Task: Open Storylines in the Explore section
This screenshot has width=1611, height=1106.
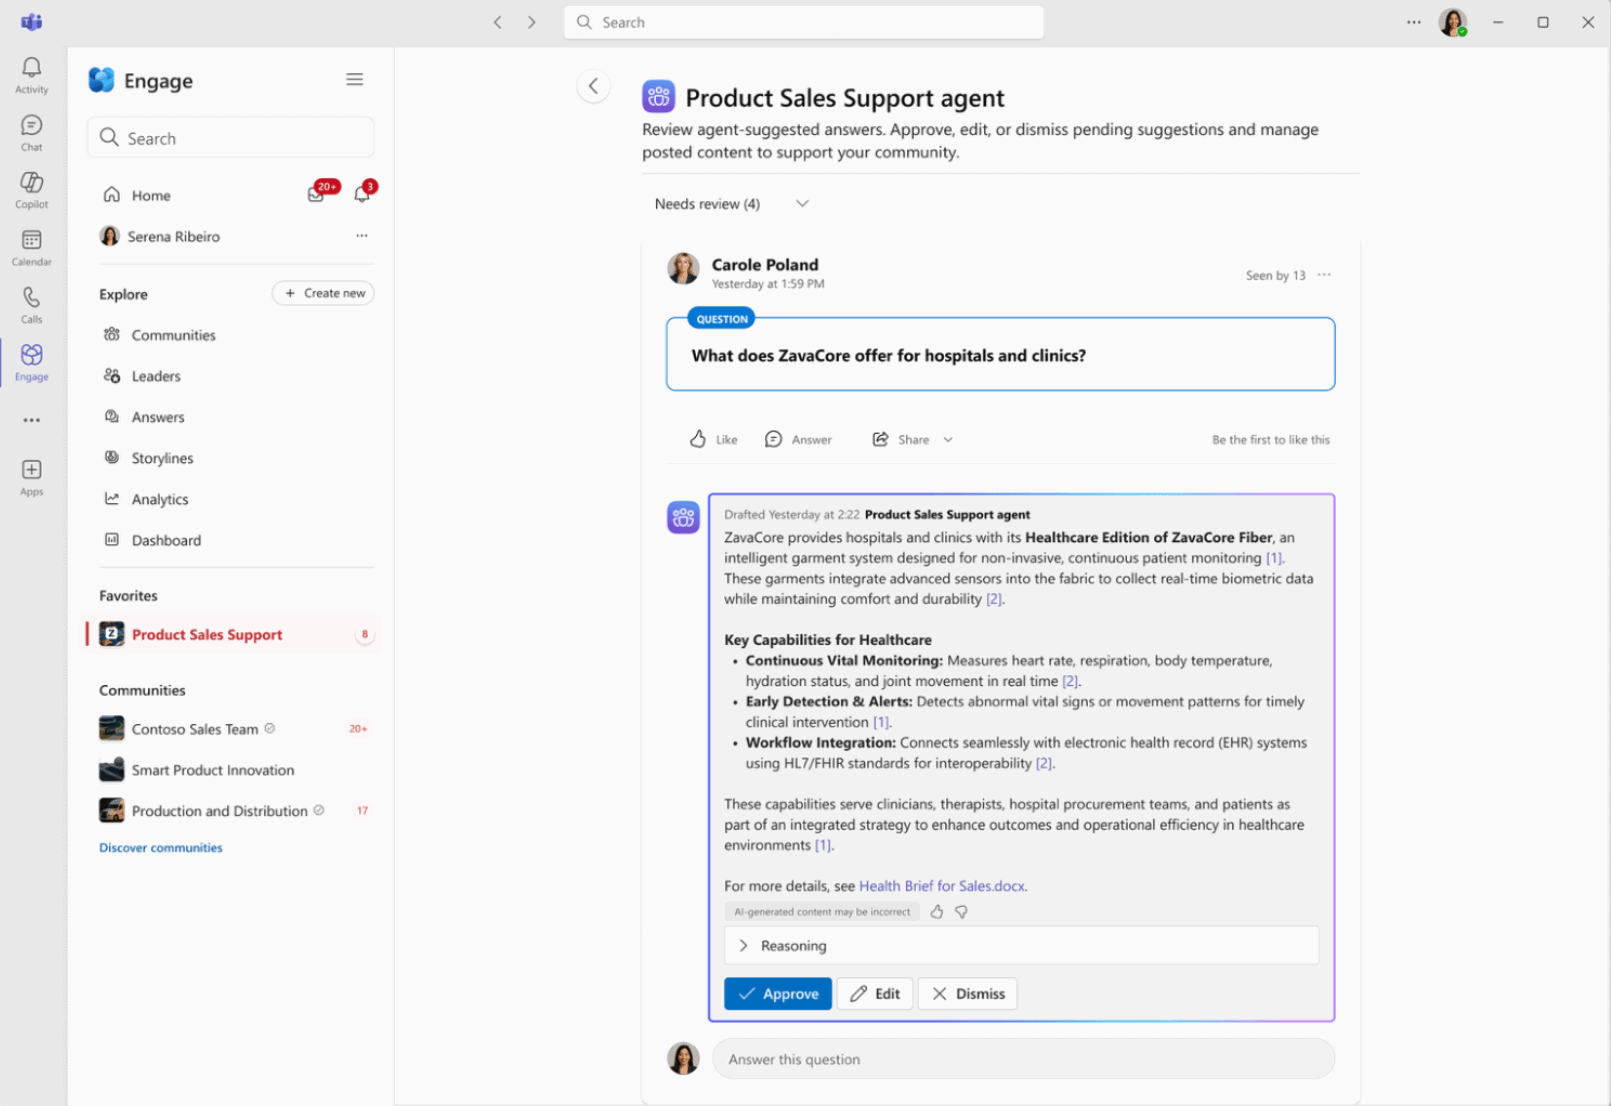Action: coord(162,458)
